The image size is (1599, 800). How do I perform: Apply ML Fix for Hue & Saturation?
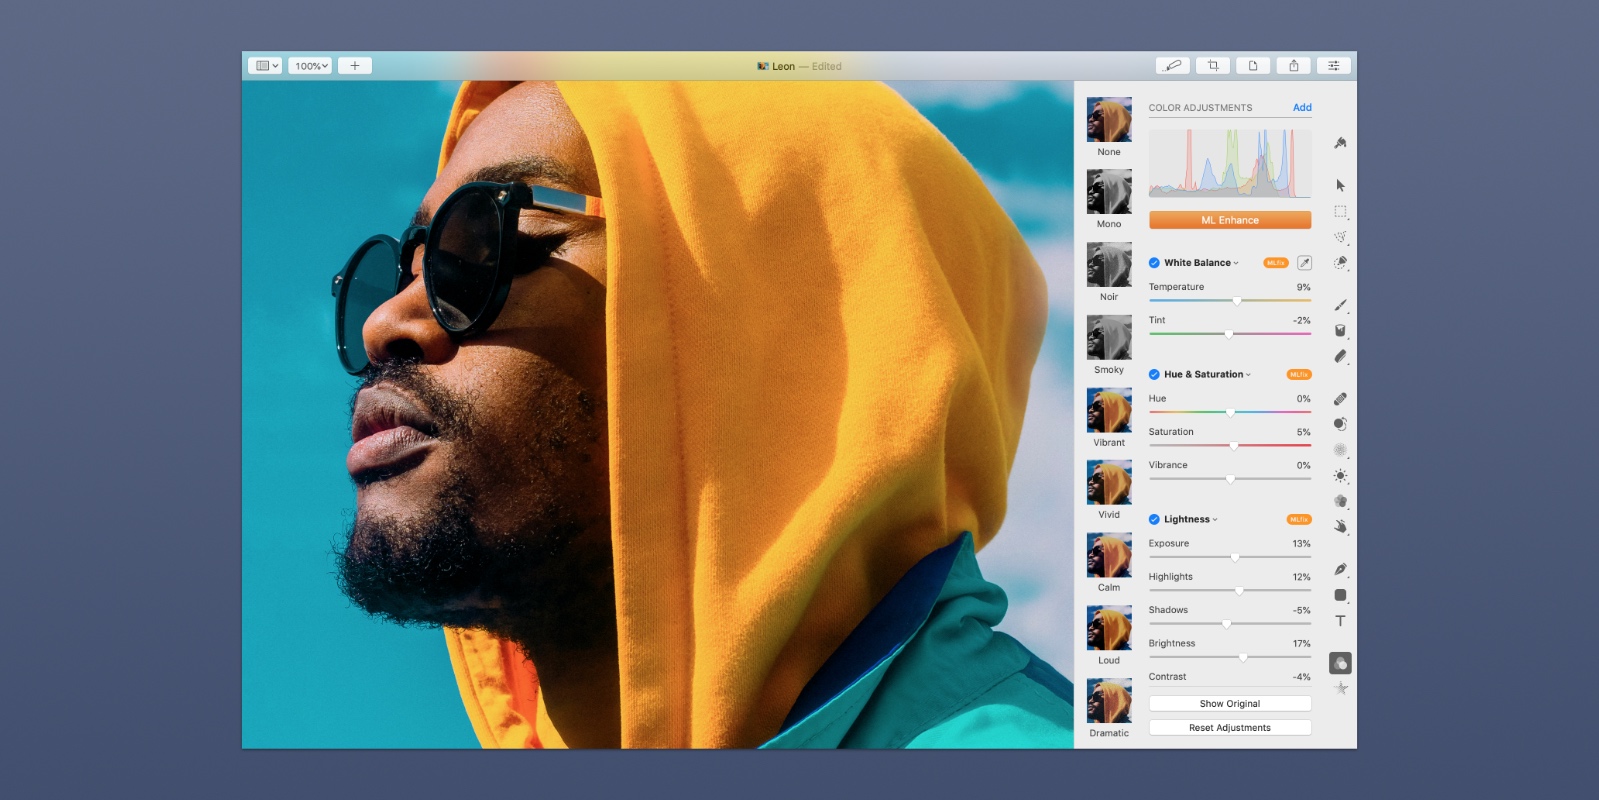click(1298, 375)
